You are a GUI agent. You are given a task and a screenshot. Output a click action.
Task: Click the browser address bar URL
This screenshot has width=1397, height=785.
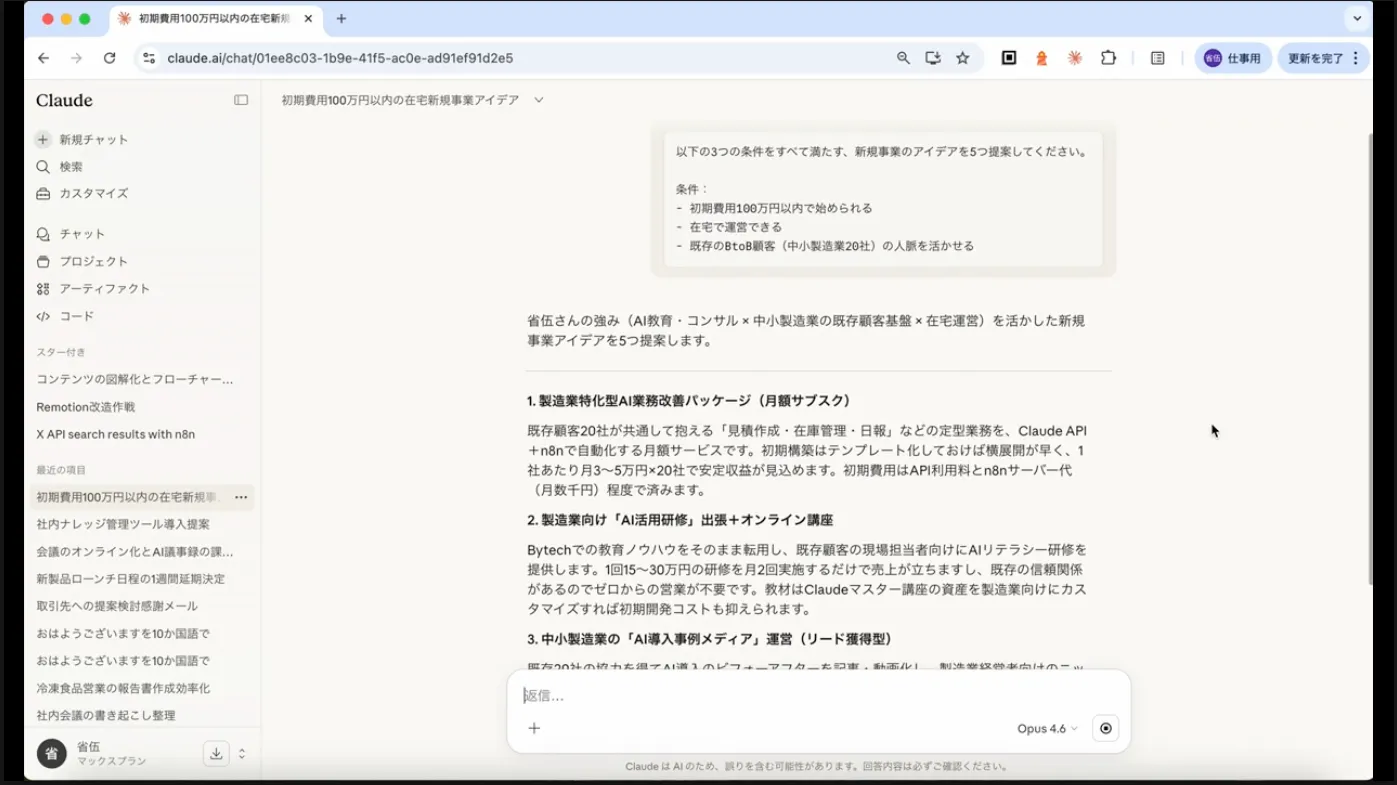point(340,58)
